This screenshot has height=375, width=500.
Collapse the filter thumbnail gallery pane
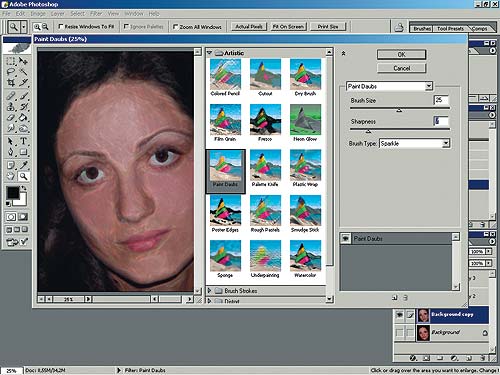343,53
